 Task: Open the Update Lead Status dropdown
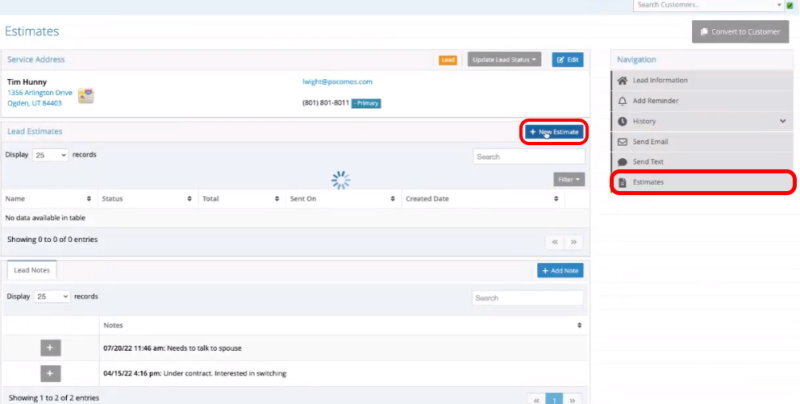504,60
